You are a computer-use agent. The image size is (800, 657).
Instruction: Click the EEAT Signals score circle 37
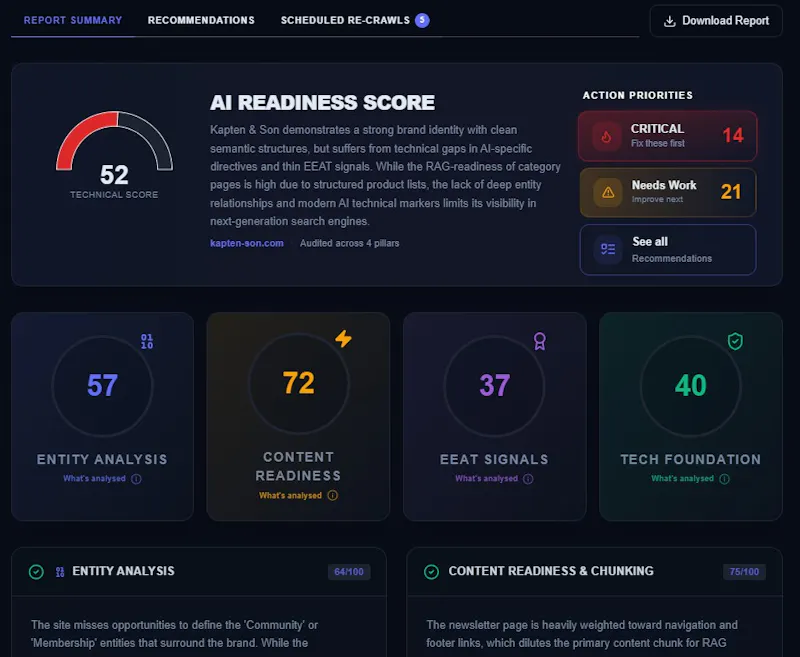click(x=494, y=386)
